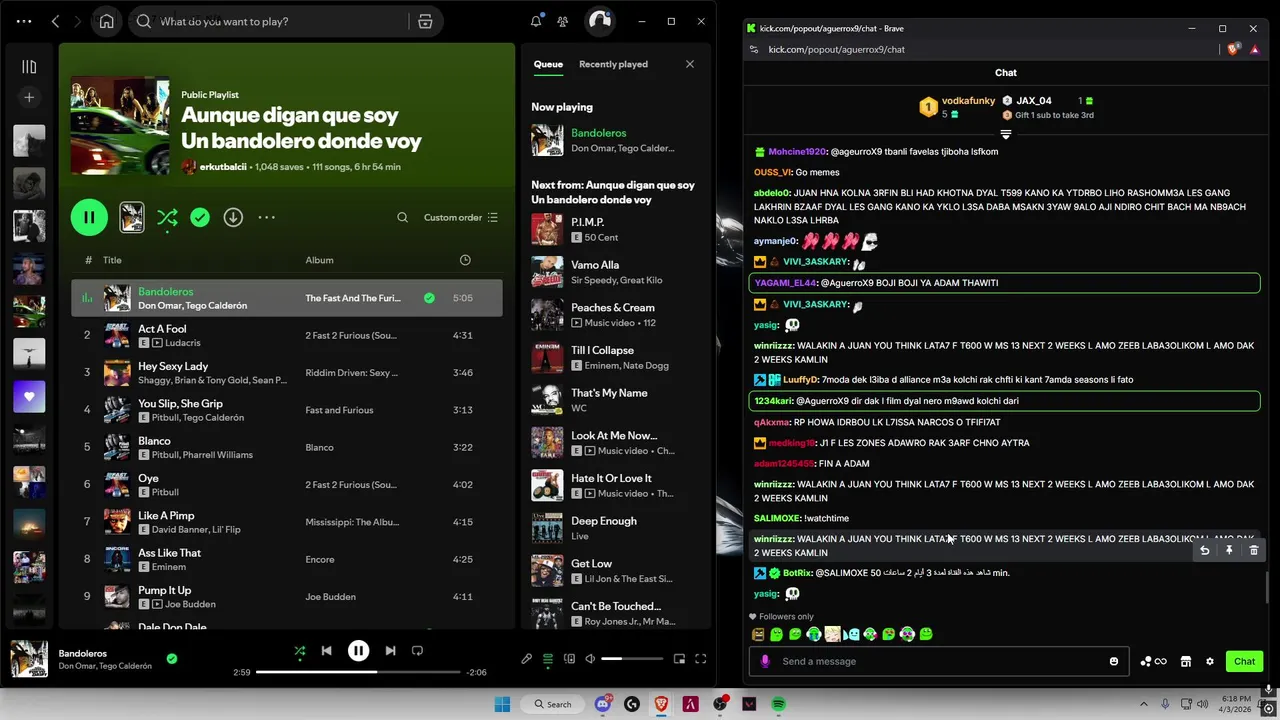Open Spotify notifications bell
The height and width of the screenshot is (720, 1280).
[536, 21]
